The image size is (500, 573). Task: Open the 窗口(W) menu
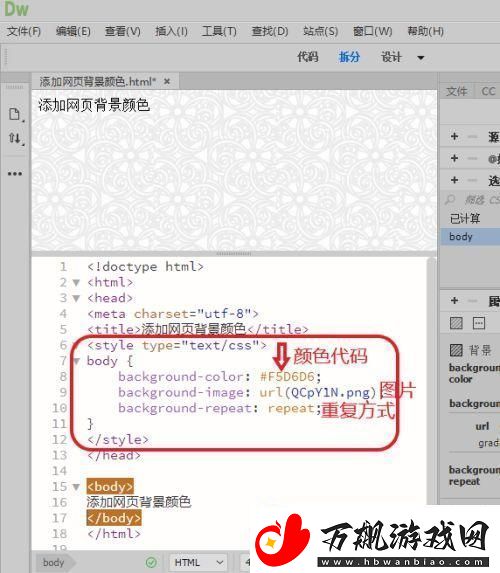(372, 31)
